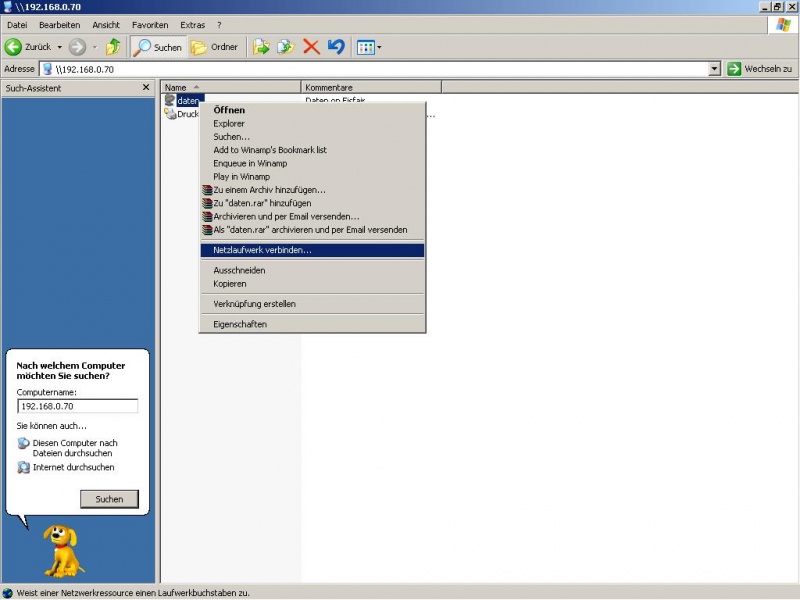Open the Favoriten menu
The image size is (800, 600).
tap(148, 24)
